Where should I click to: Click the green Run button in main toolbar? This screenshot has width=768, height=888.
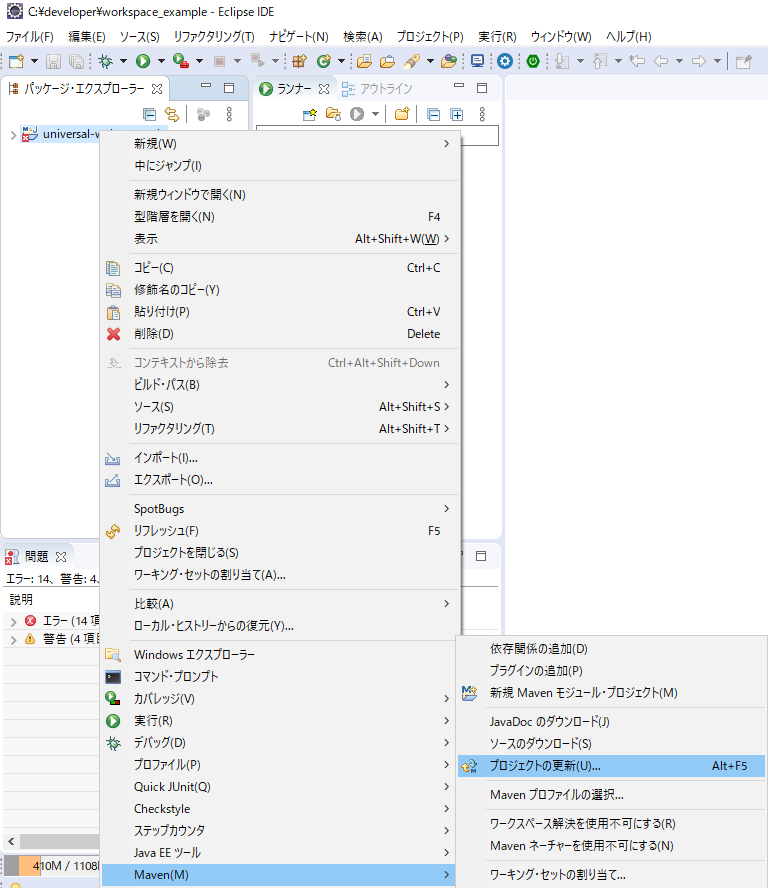(x=143, y=61)
